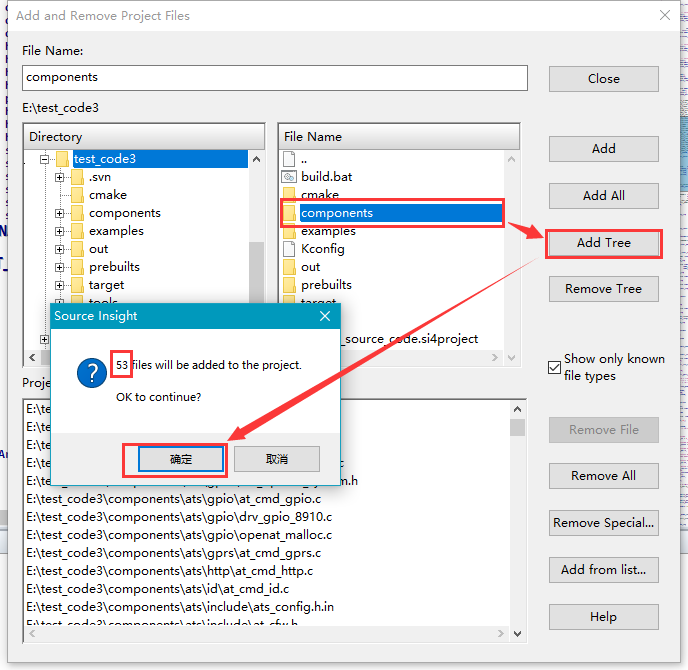Select target folder in Directory tree
Viewport: 688px width, 670px height.
click(x=106, y=285)
